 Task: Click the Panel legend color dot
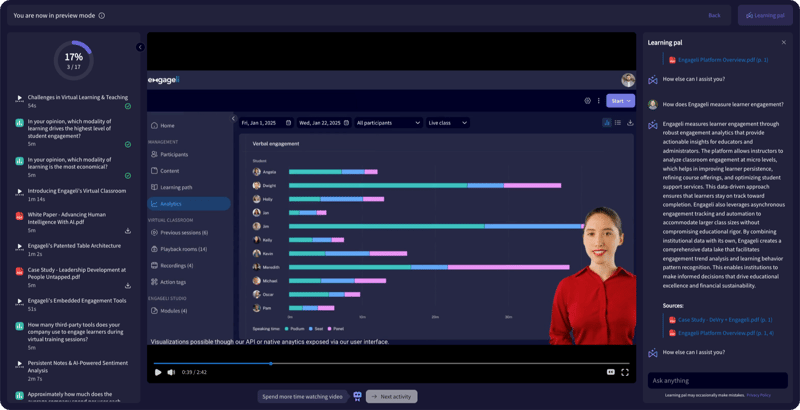pyautogui.click(x=330, y=329)
